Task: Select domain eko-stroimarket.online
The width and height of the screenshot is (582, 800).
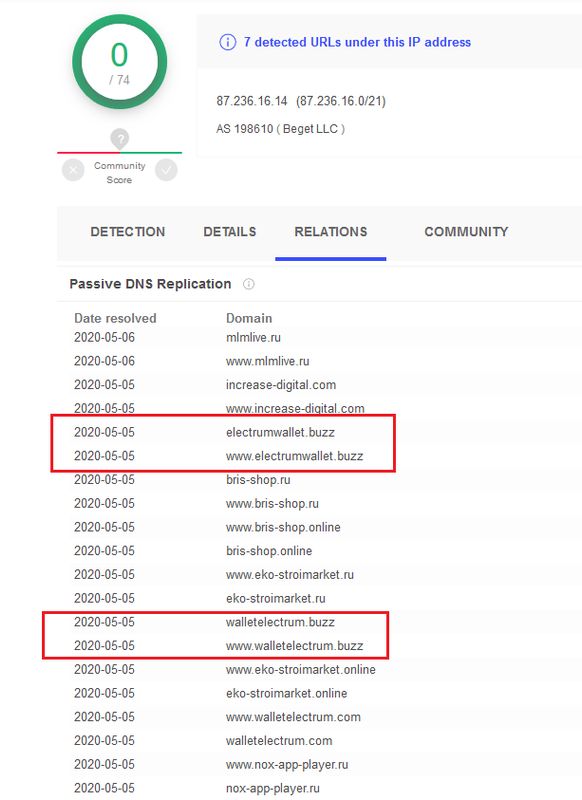Action: (x=287, y=693)
